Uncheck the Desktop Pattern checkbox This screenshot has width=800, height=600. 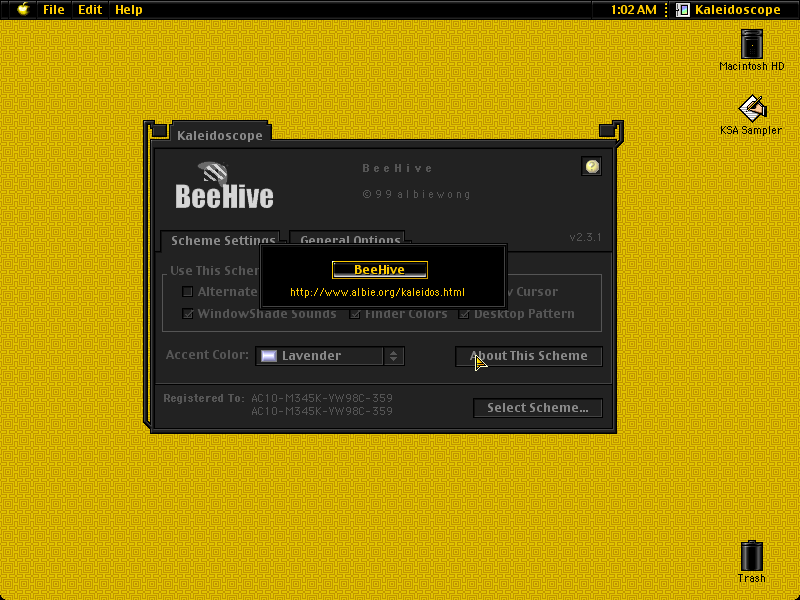coord(464,313)
